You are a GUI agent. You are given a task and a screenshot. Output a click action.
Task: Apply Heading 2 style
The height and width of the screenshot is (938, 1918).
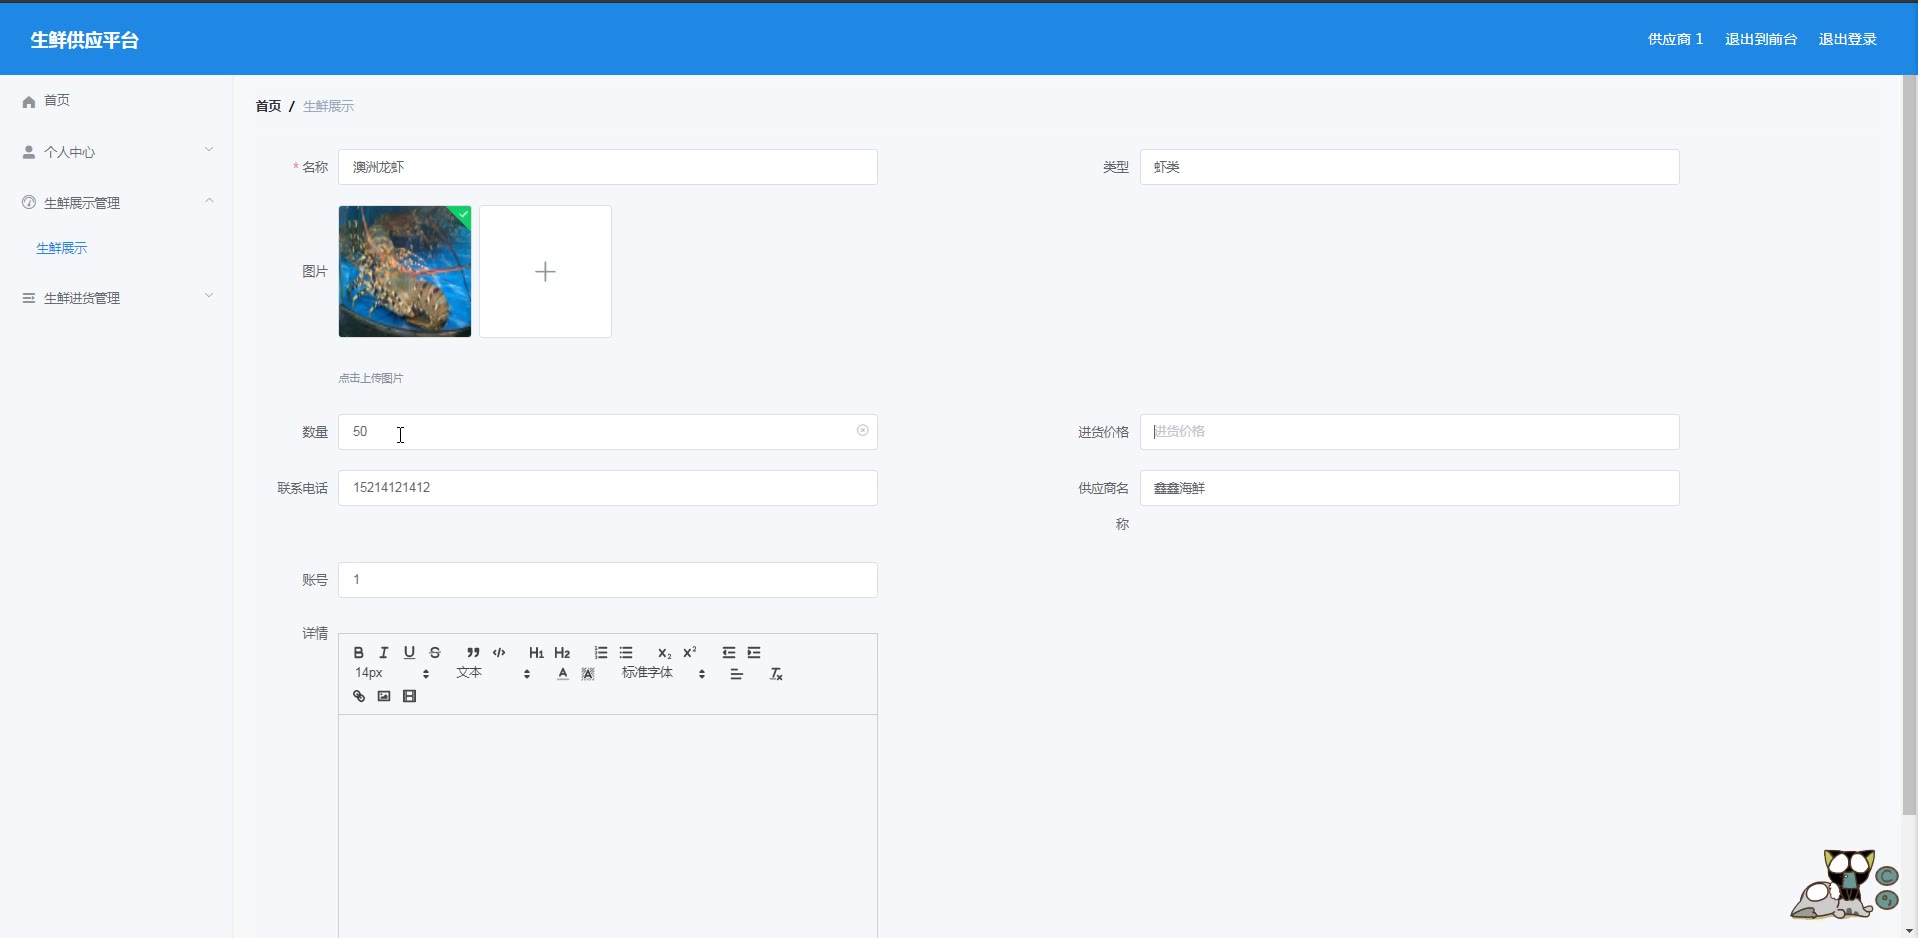click(x=562, y=653)
